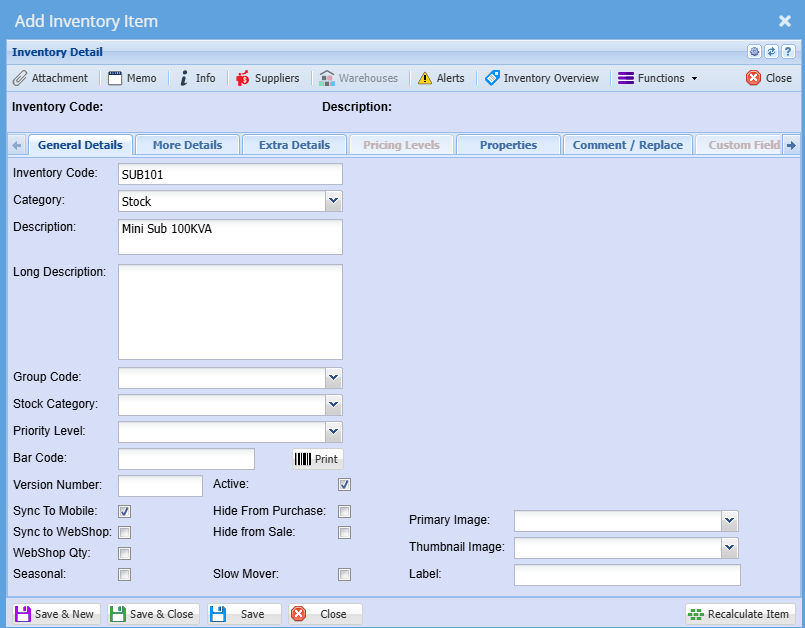Viewport: 805px width, 628px height.
Task: Toggle the Sync To Mobile checkbox
Action: pyautogui.click(x=125, y=511)
